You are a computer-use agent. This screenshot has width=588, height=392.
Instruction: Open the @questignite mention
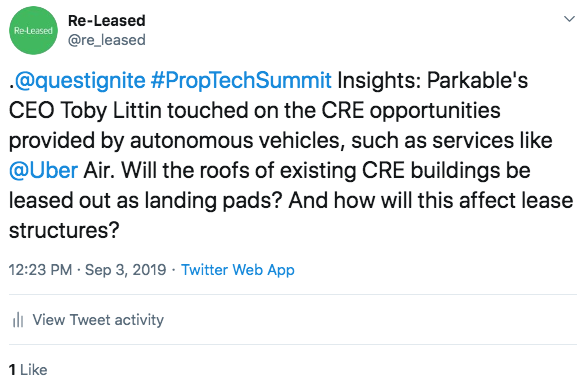[x=80, y=81]
